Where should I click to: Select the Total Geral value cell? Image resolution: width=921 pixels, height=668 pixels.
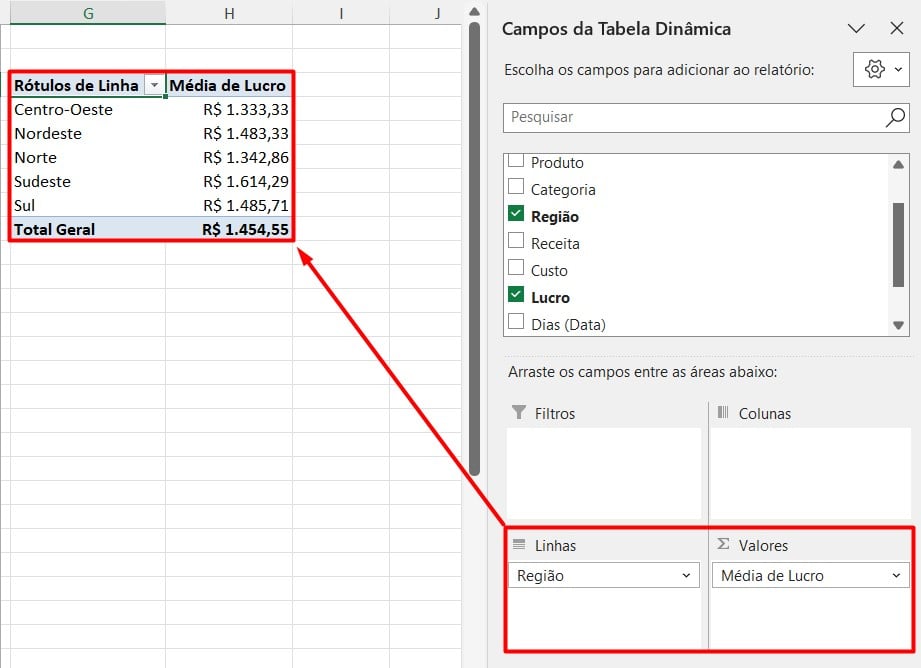pos(230,229)
